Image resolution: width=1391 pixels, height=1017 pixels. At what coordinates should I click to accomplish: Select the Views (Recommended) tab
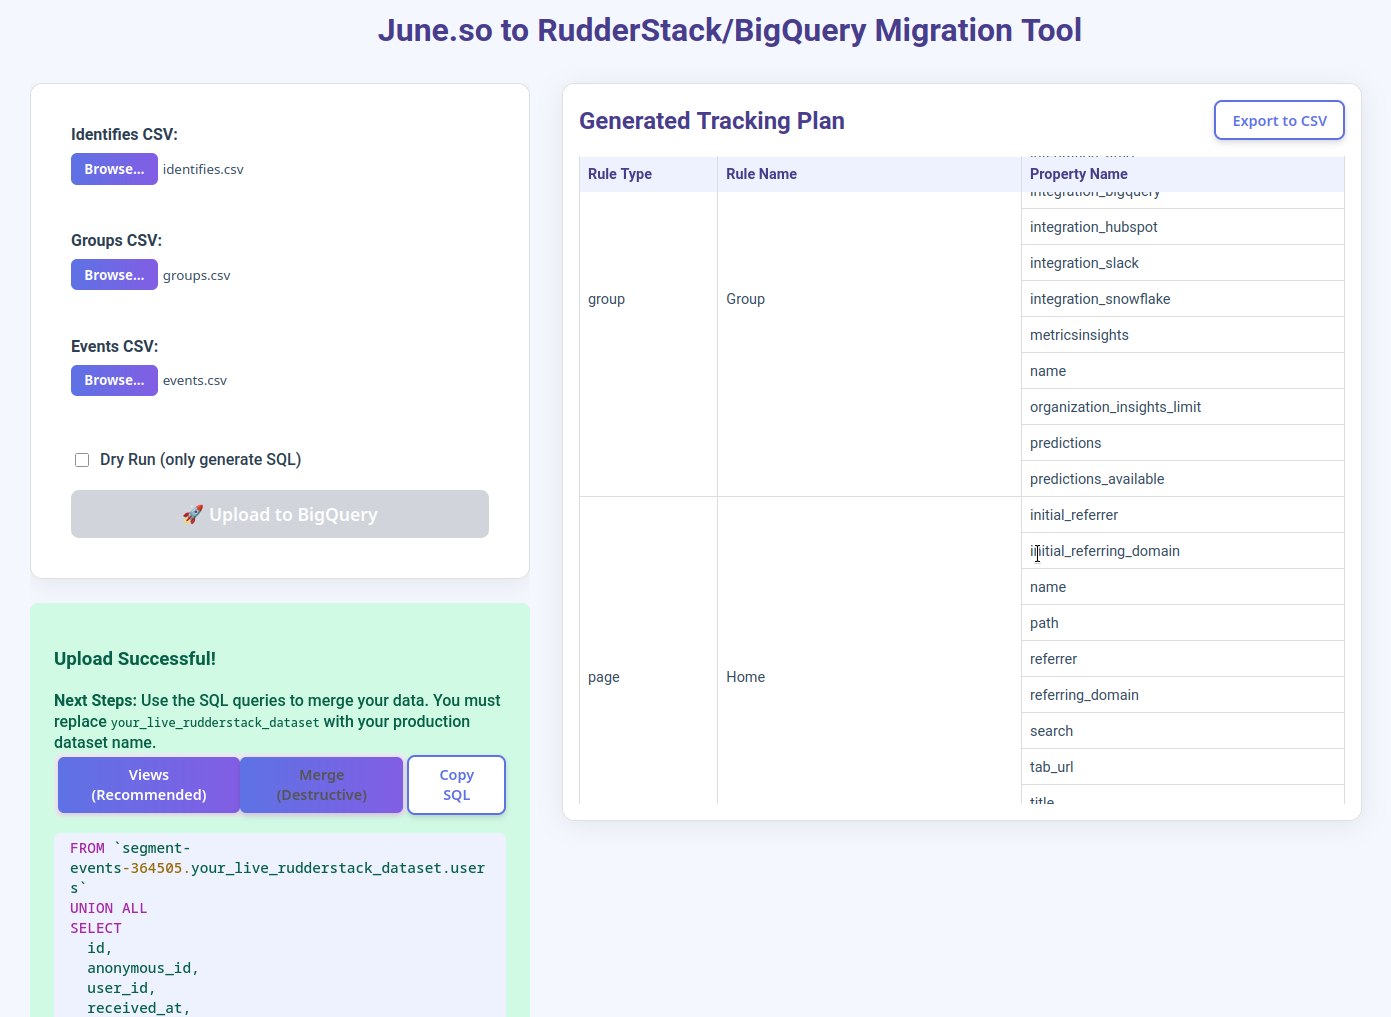coord(149,785)
